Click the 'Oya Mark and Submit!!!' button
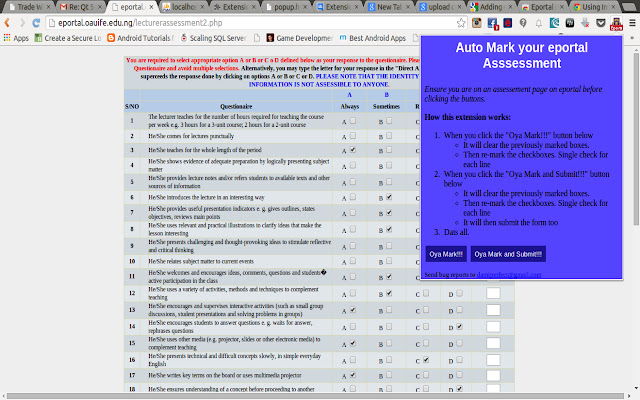Viewport: 640px width, 400px height. 508,254
